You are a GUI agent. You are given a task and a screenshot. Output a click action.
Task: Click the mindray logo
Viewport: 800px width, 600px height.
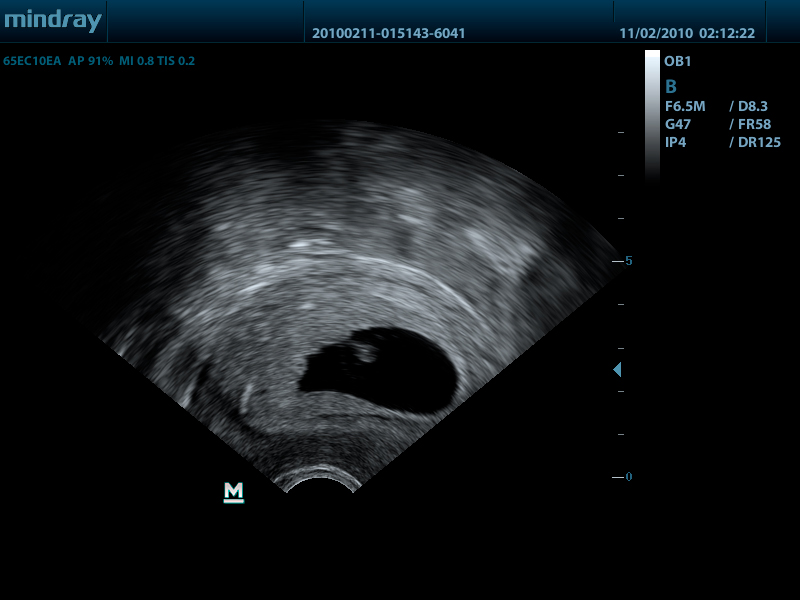[52, 21]
